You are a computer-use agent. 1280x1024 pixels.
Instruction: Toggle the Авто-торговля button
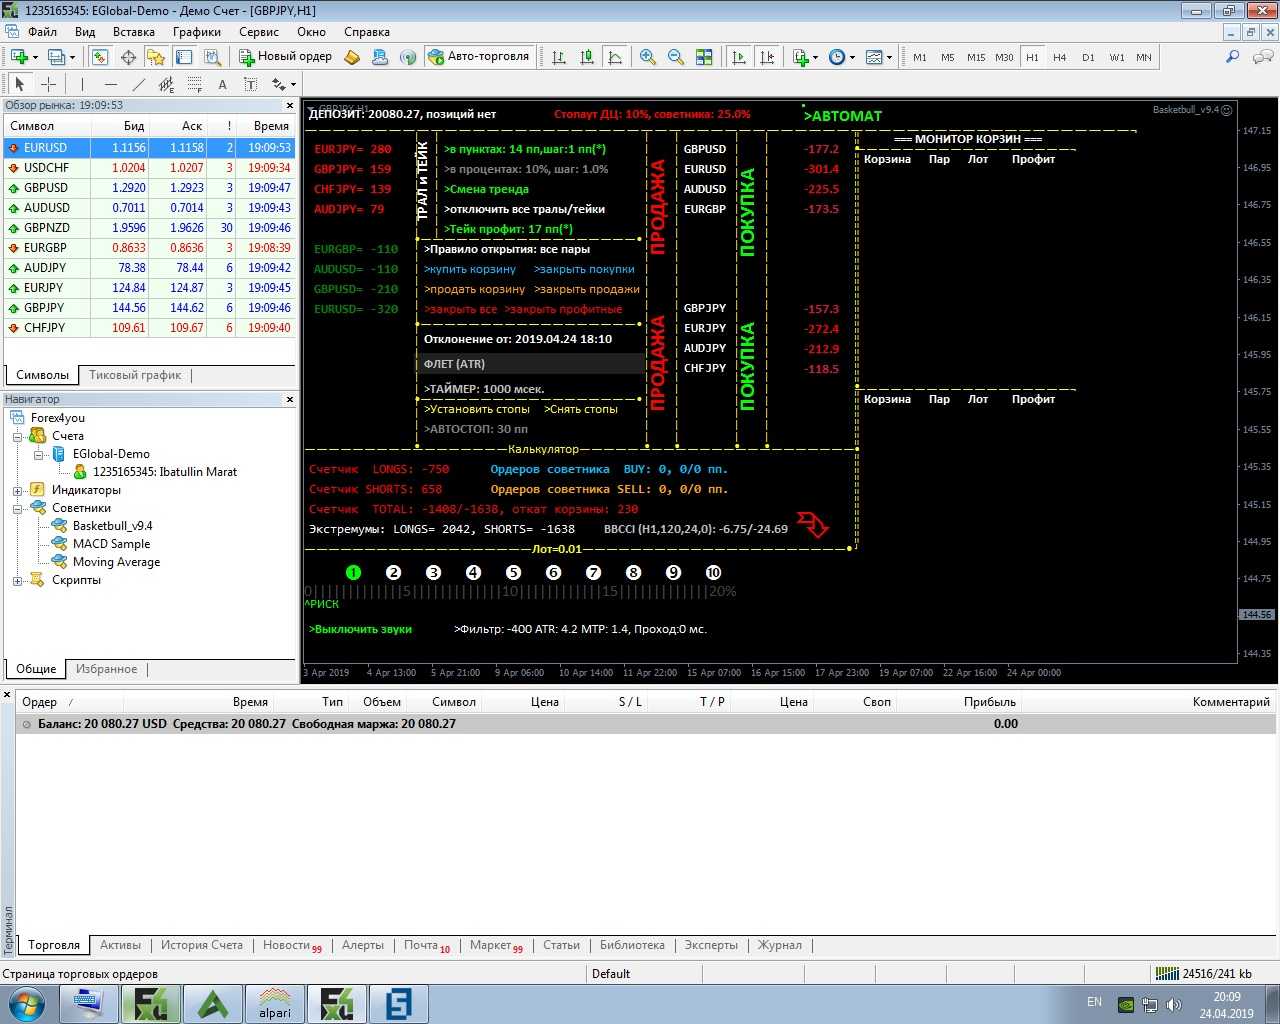478,57
